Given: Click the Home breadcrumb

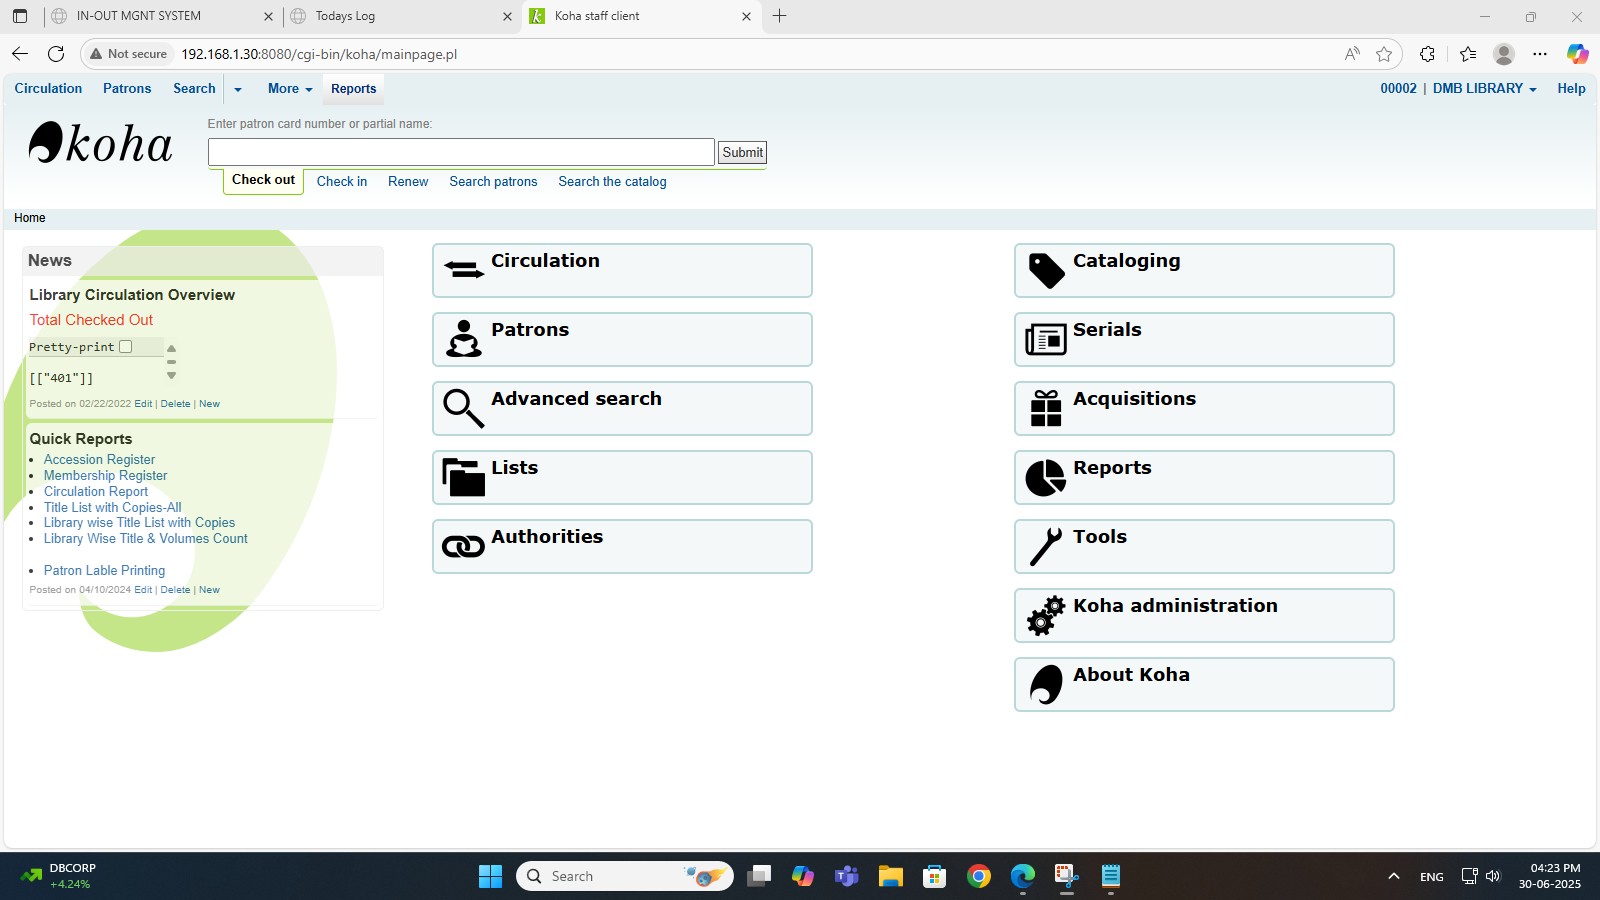Looking at the screenshot, I should click(29, 218).
